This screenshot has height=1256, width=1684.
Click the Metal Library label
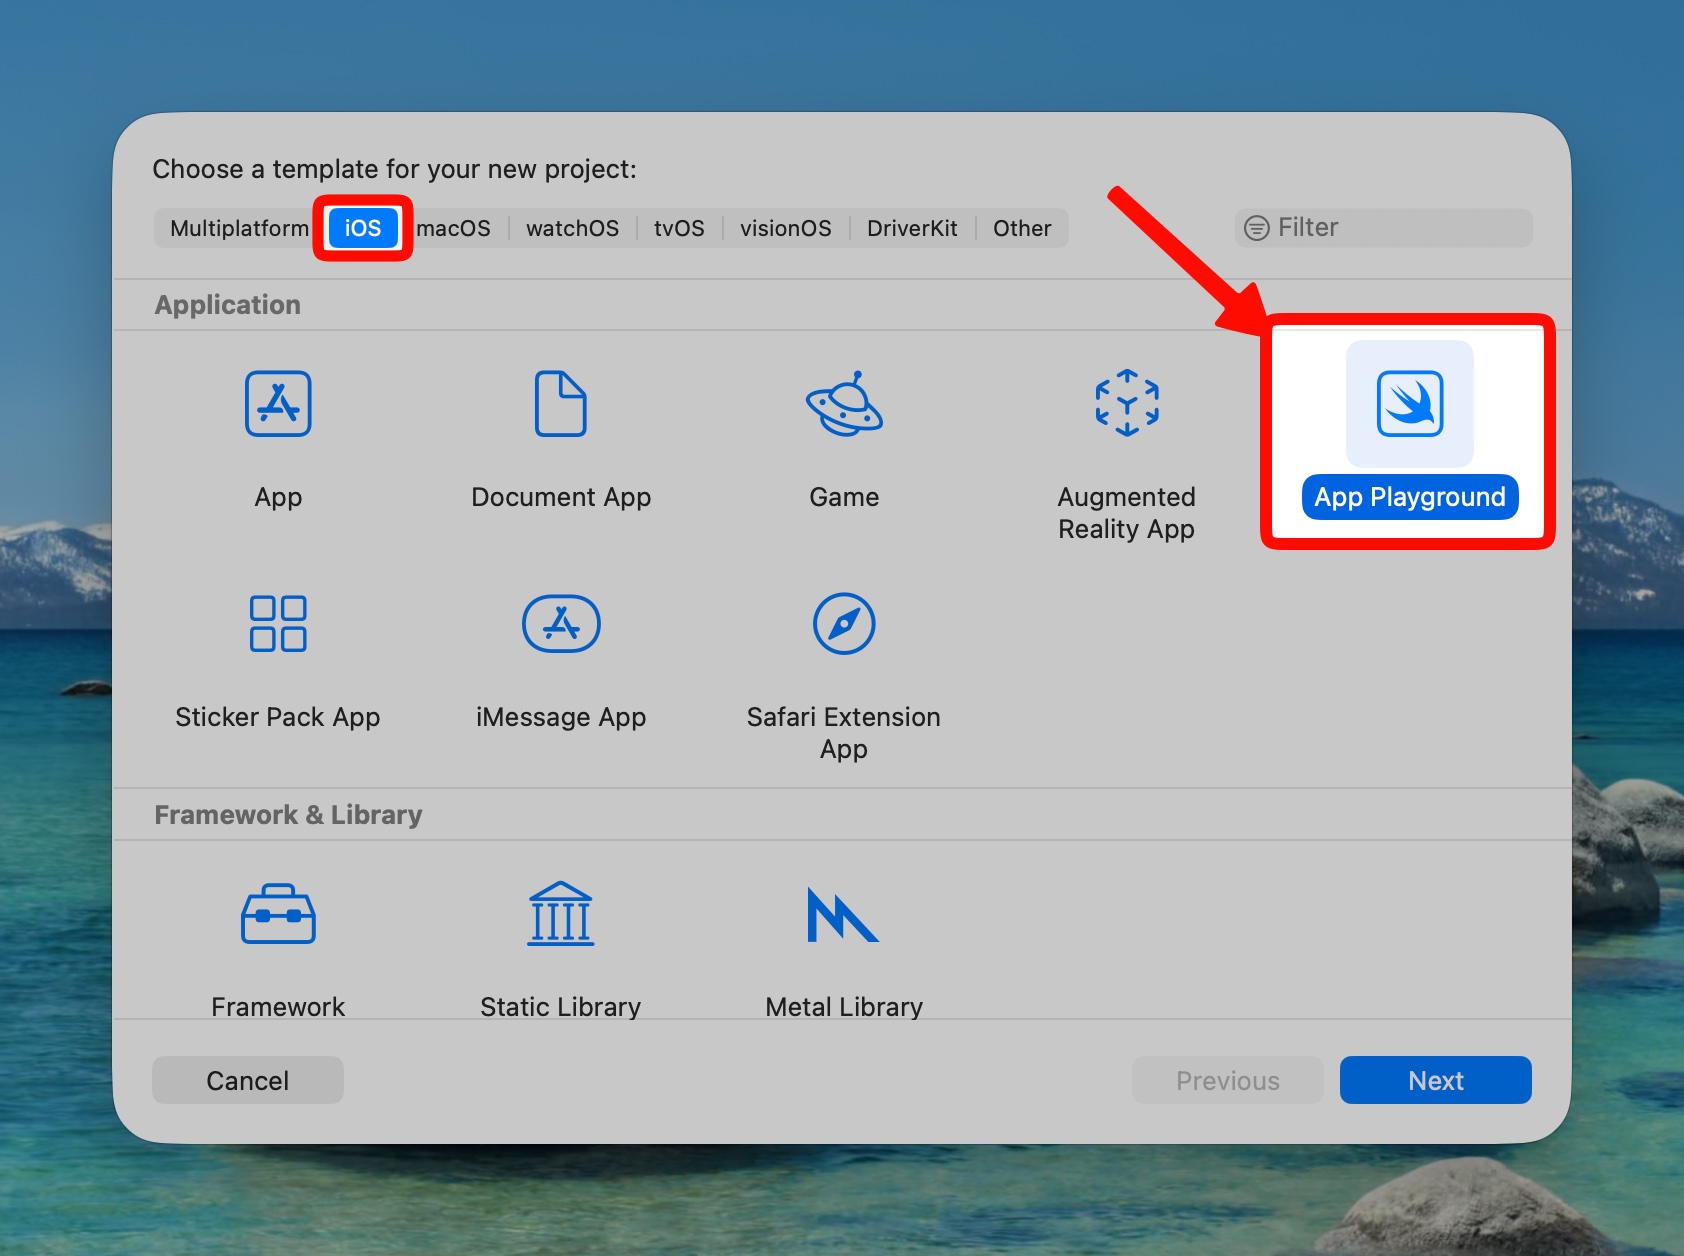[x=844, y=1006]
